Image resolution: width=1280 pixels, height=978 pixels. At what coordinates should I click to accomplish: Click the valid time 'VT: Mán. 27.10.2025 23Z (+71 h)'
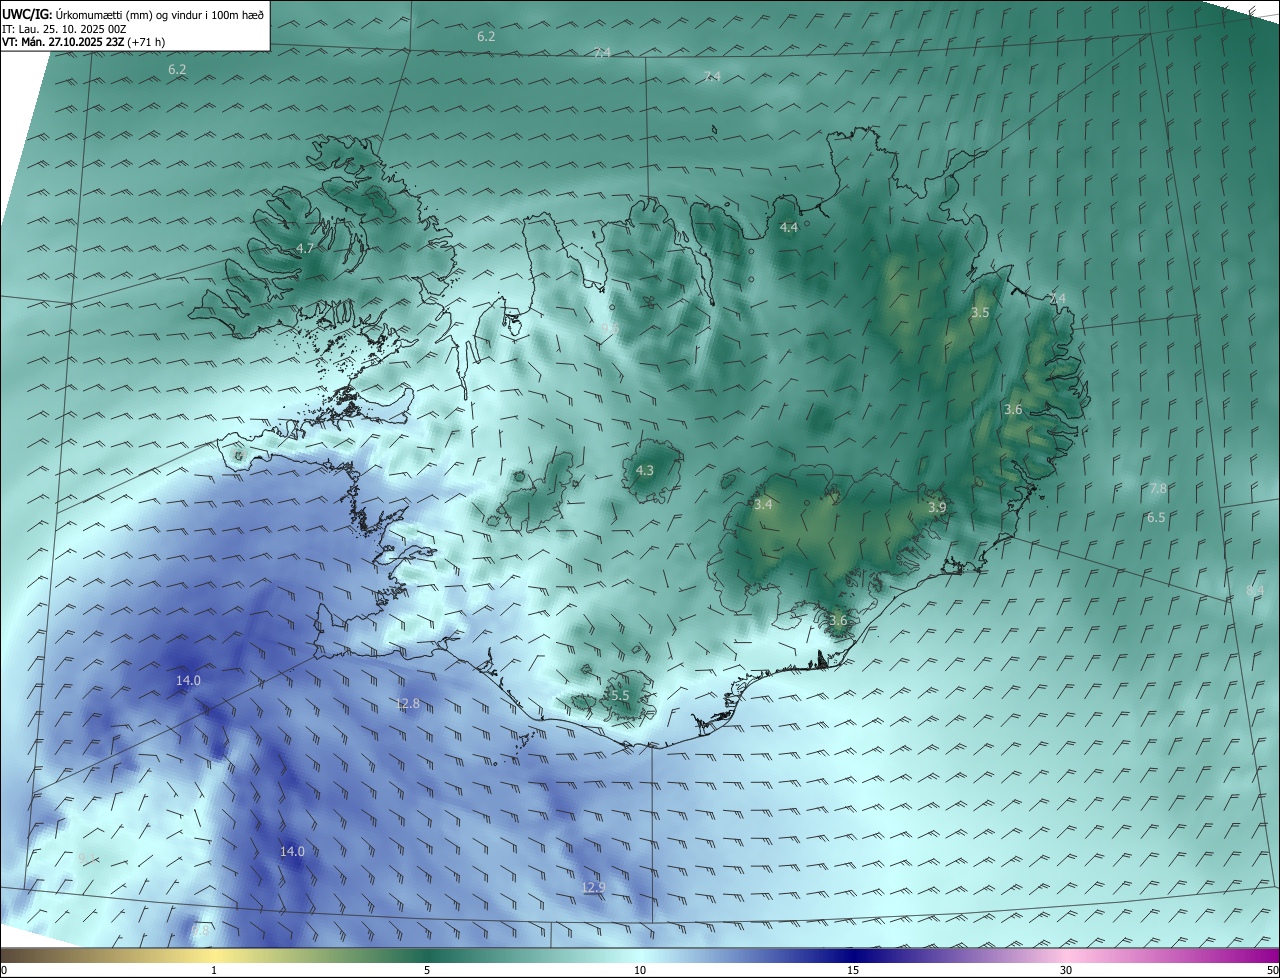[x=84, y=42]
